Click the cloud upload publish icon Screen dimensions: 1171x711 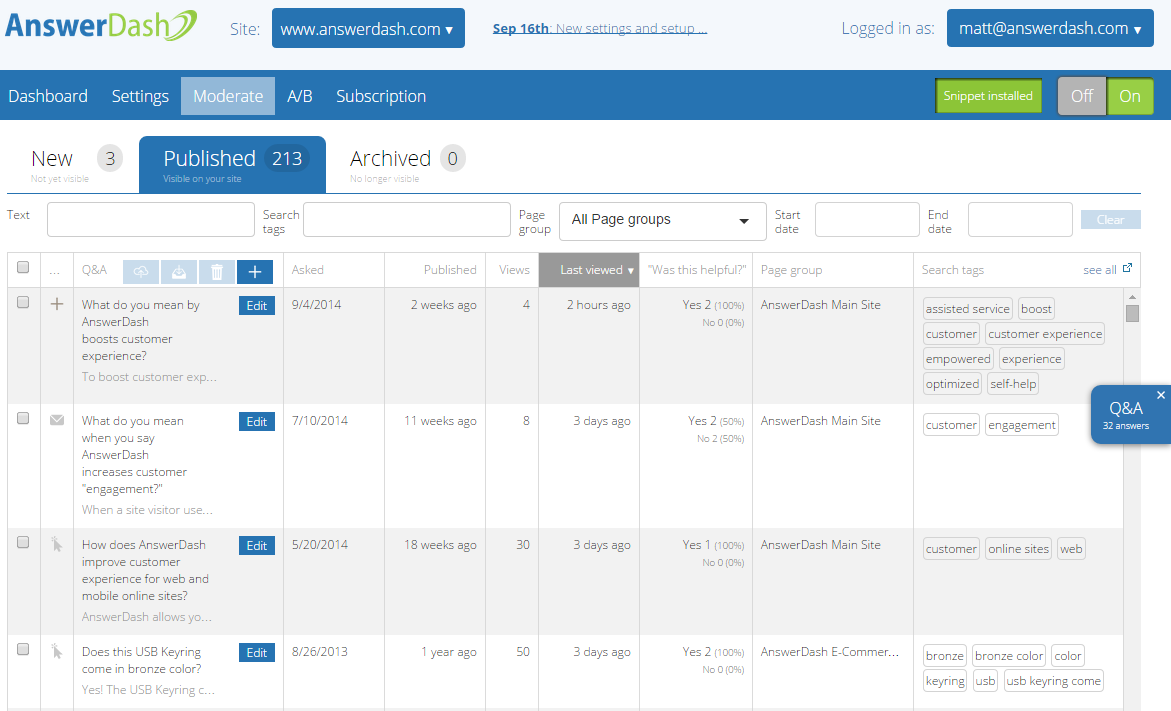pos(140,272)
